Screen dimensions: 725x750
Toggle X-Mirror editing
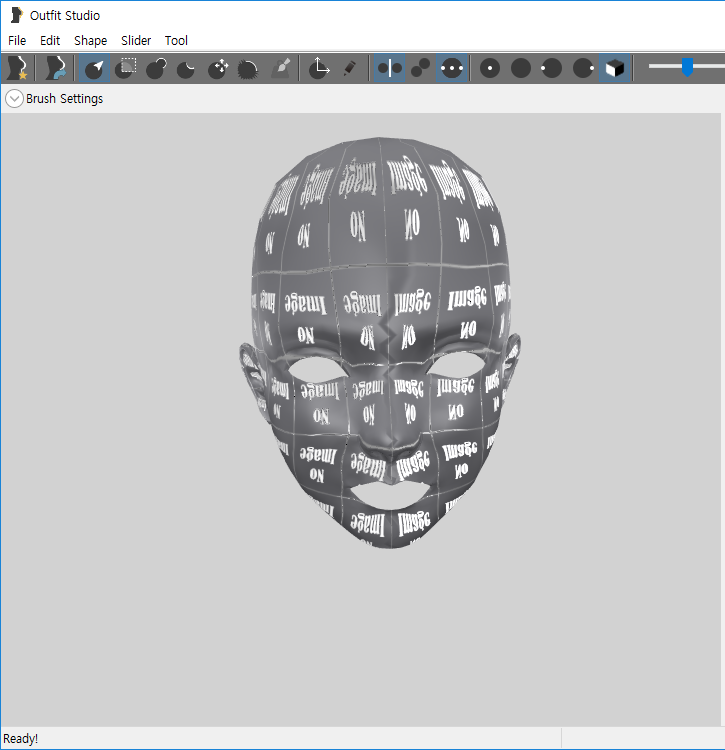pyautogui.click(x=389, y=68)
